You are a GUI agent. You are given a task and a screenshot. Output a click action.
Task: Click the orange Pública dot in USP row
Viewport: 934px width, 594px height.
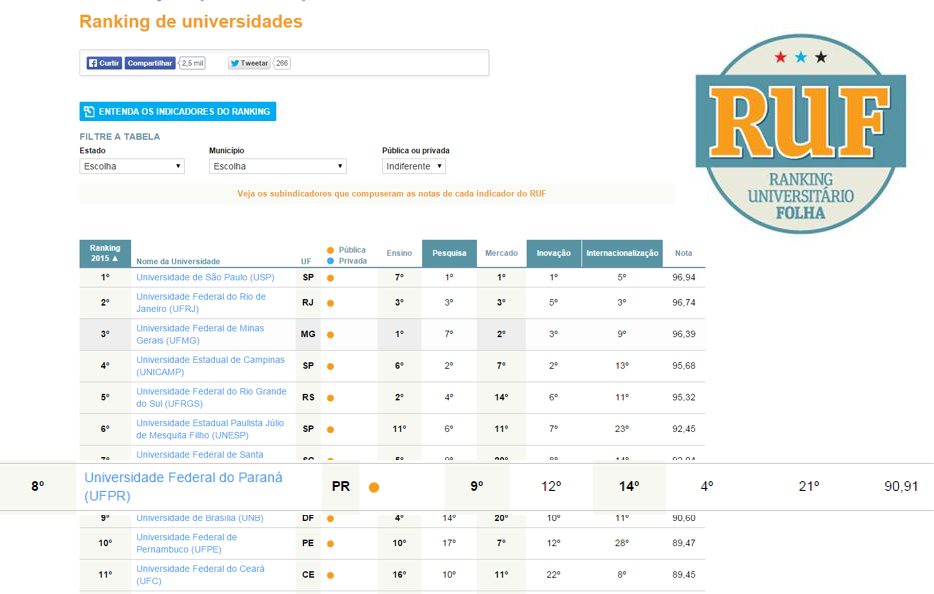[x=331, y=278]
